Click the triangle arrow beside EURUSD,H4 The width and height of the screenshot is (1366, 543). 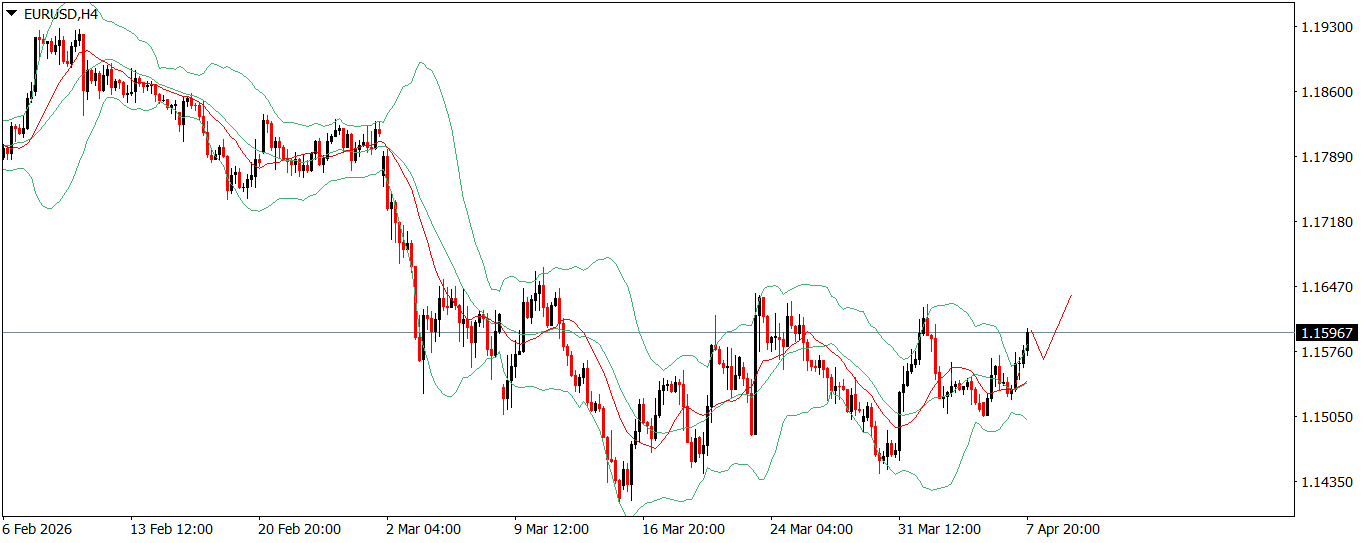11,13
